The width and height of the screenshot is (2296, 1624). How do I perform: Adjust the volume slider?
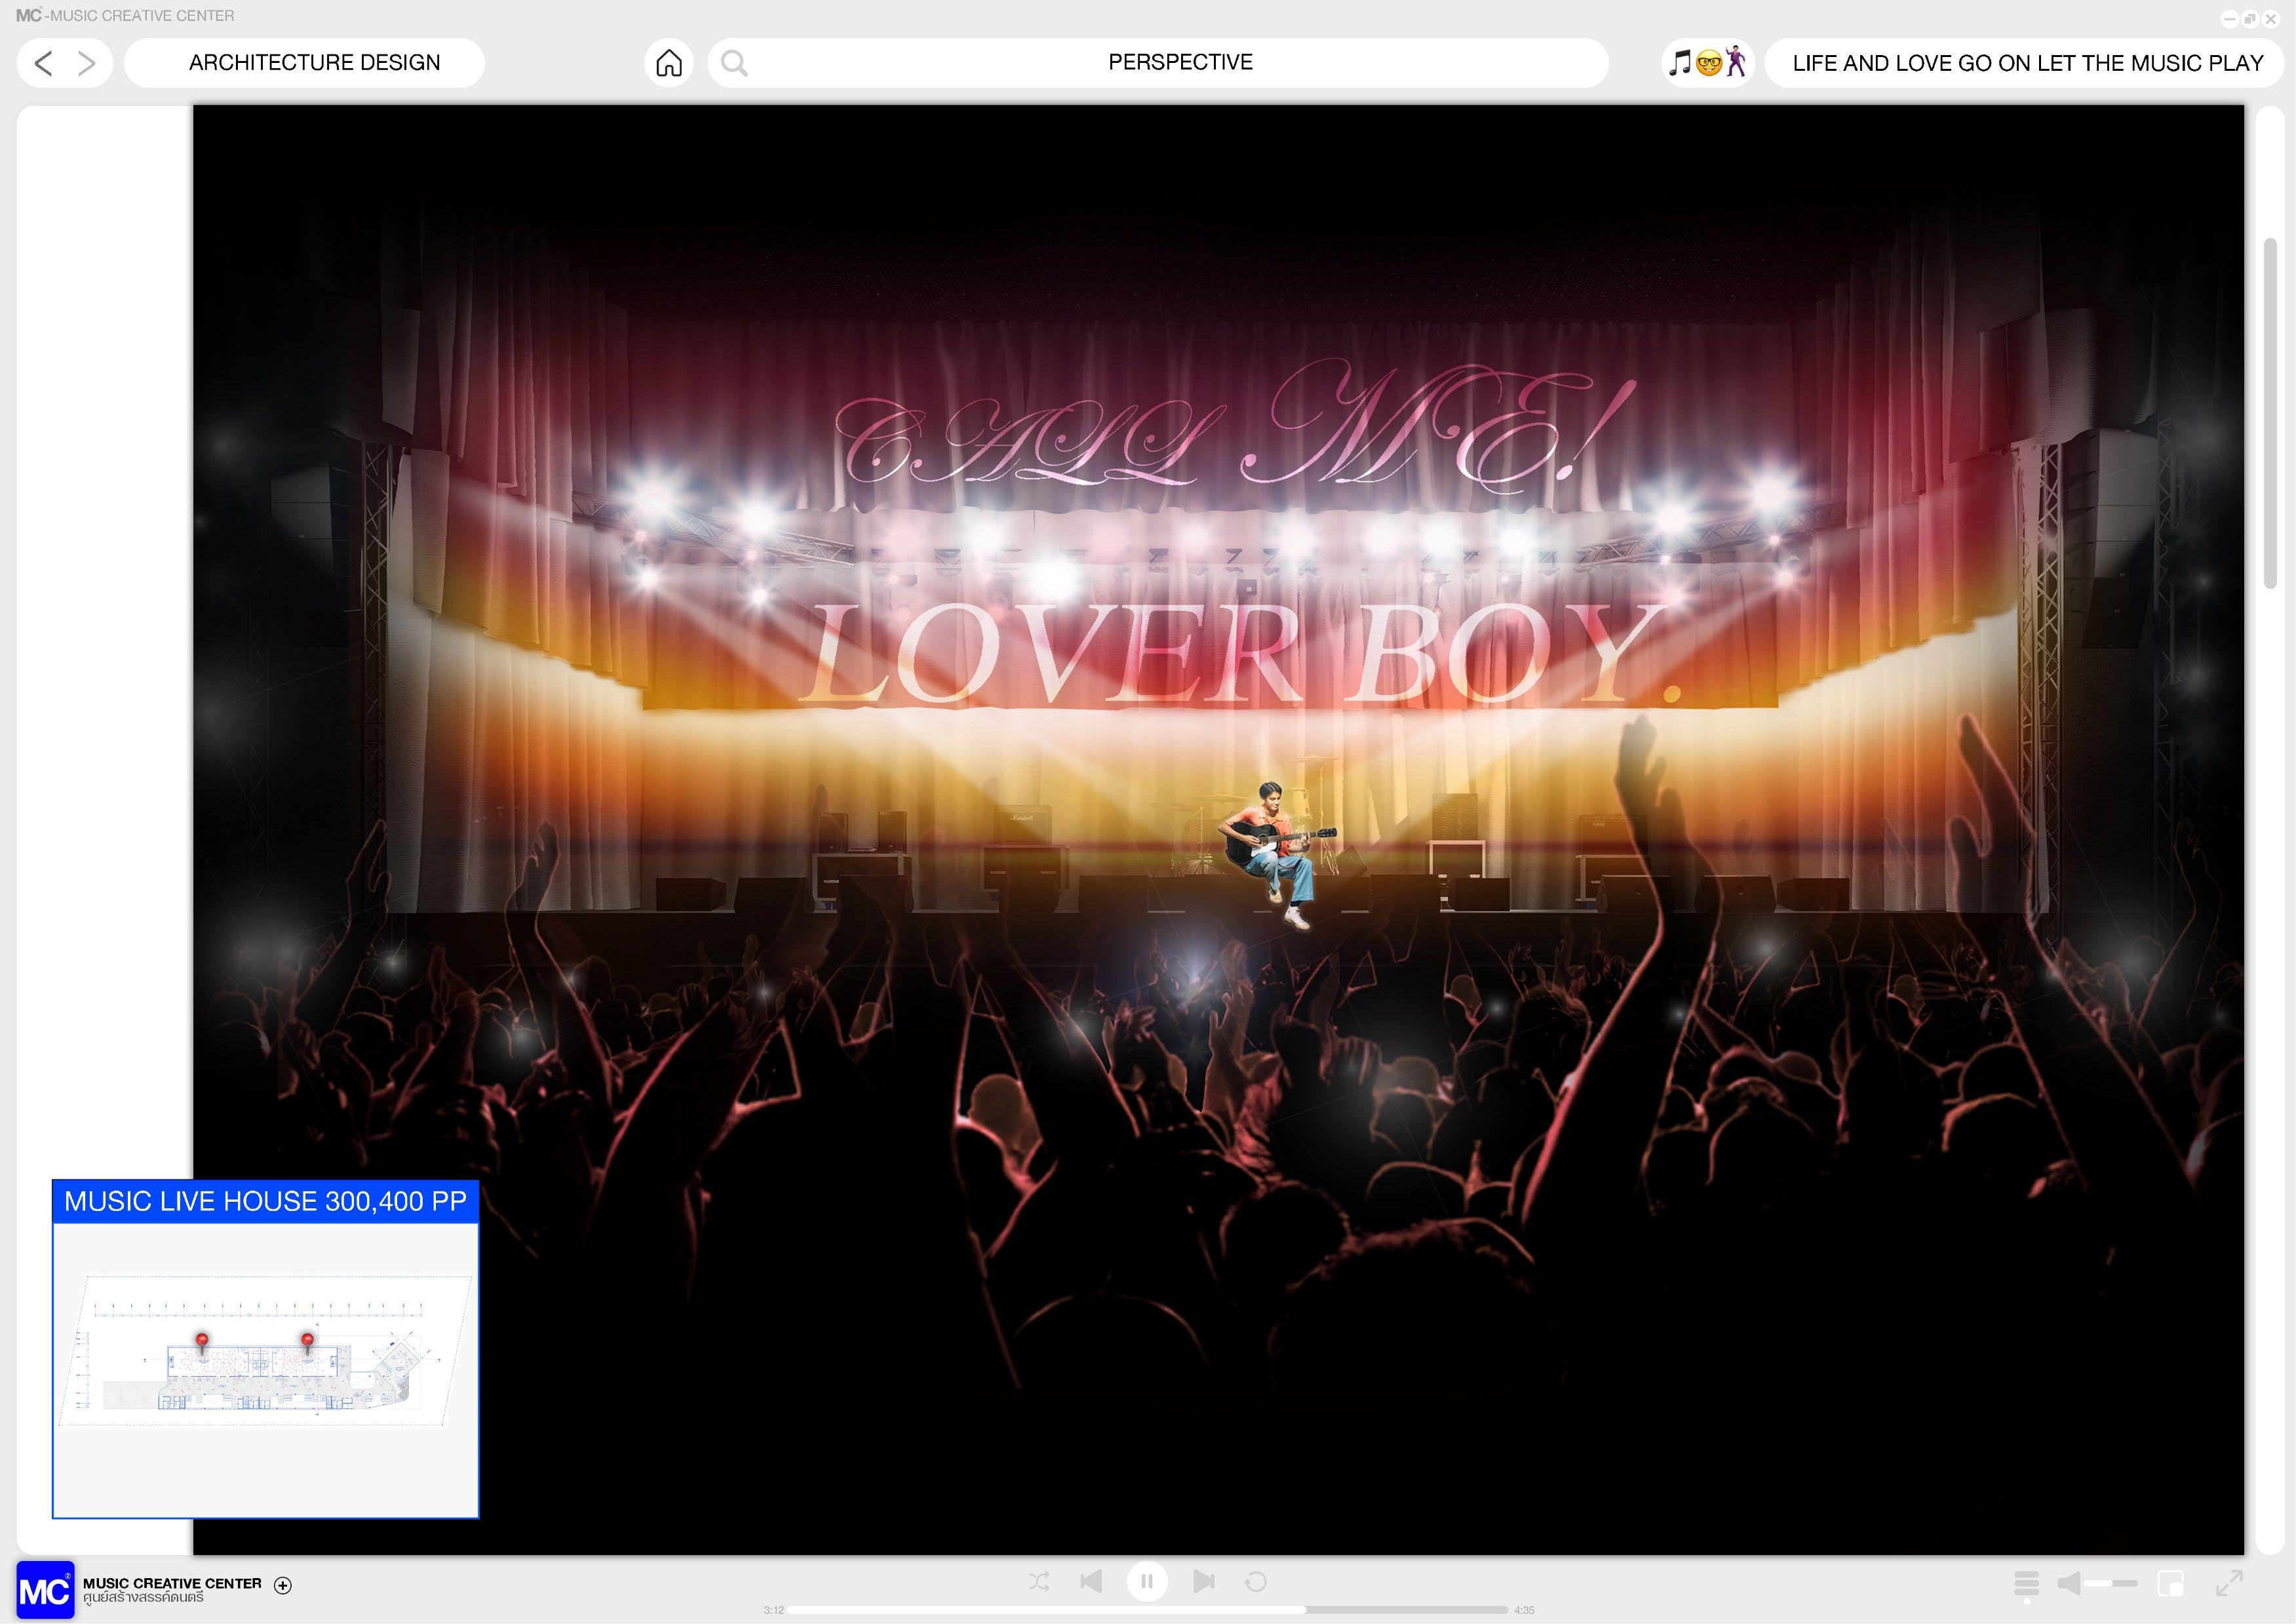(2112, 1583)
